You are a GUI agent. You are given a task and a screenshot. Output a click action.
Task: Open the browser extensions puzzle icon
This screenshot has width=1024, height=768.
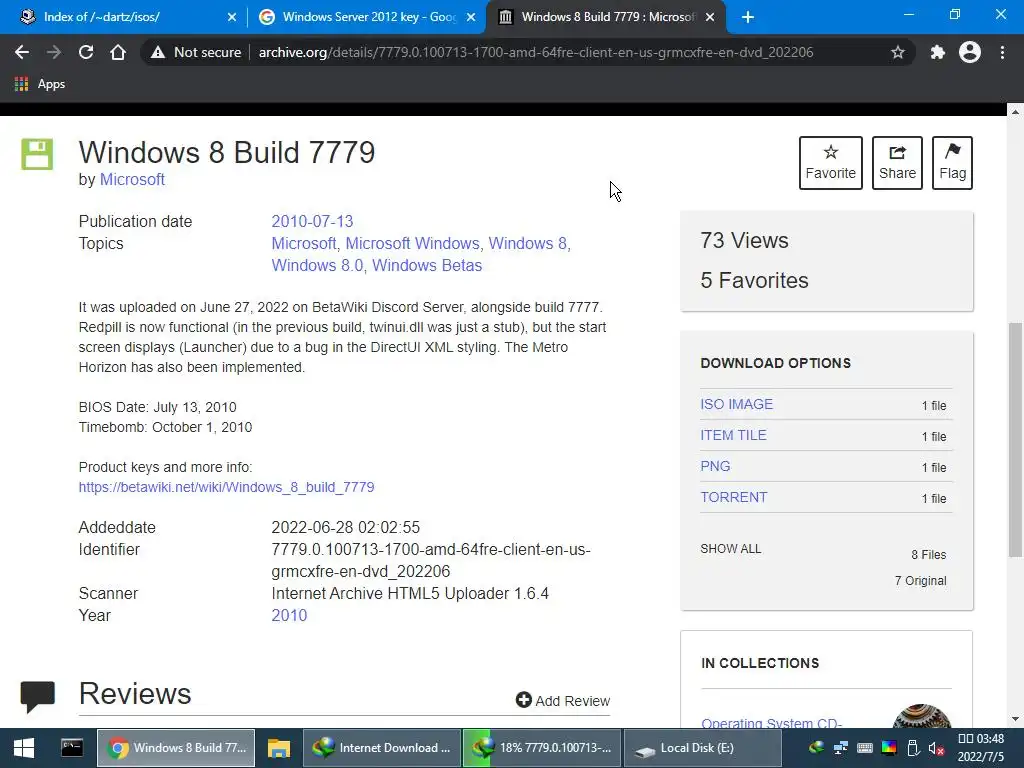coord(938,52)
